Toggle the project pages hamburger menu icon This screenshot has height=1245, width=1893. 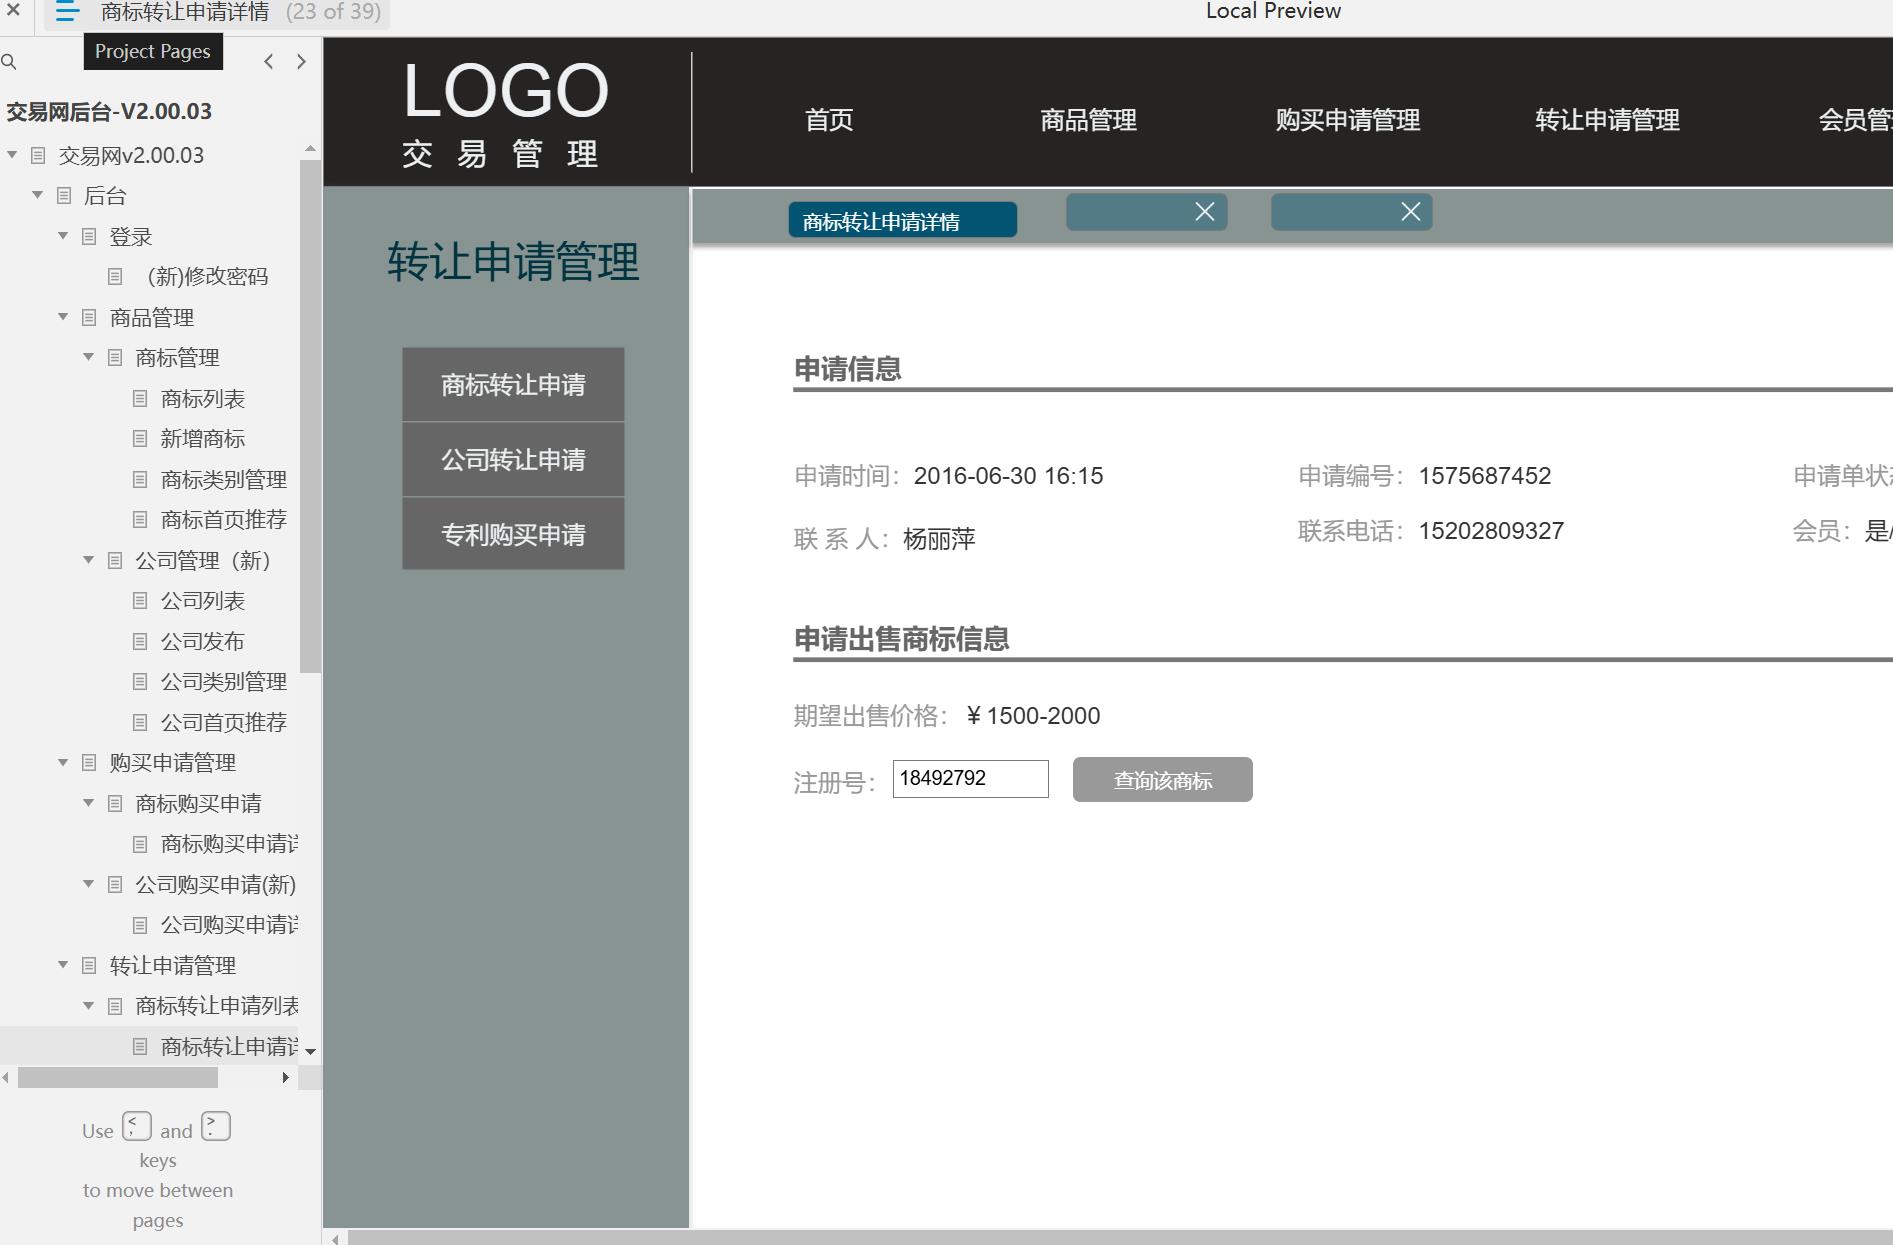tap(67, 12)
